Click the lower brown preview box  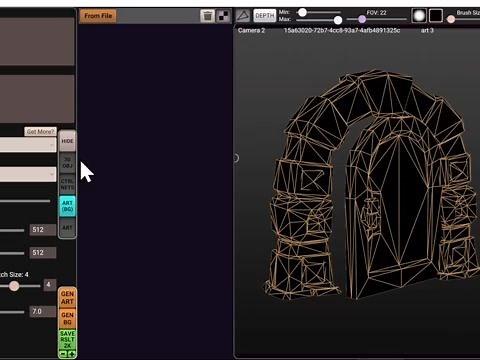[37, 99]
